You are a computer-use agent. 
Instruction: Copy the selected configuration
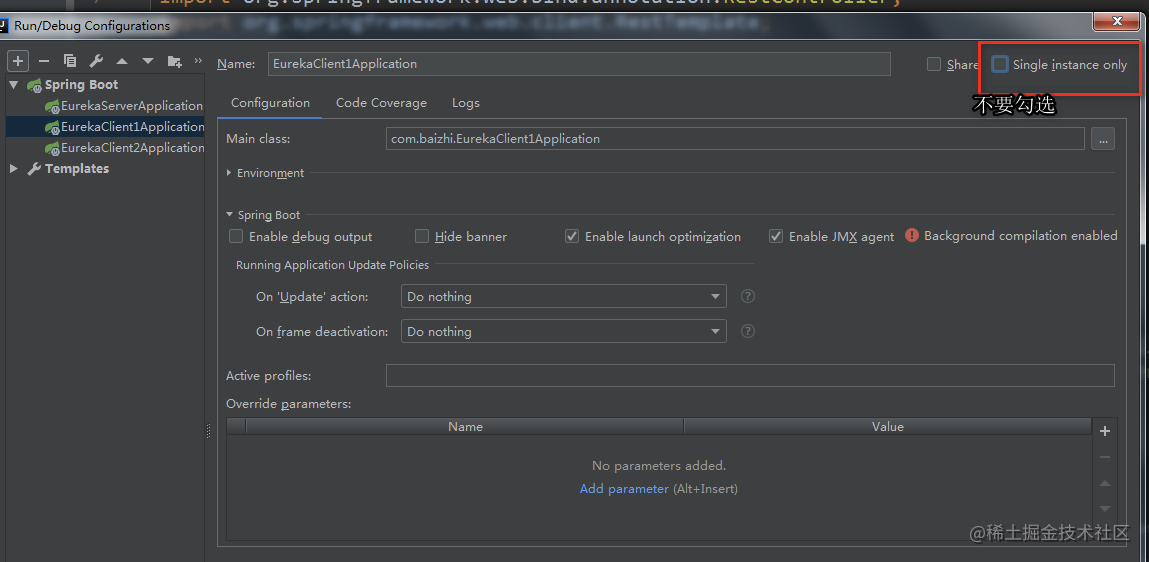[70, 61]
